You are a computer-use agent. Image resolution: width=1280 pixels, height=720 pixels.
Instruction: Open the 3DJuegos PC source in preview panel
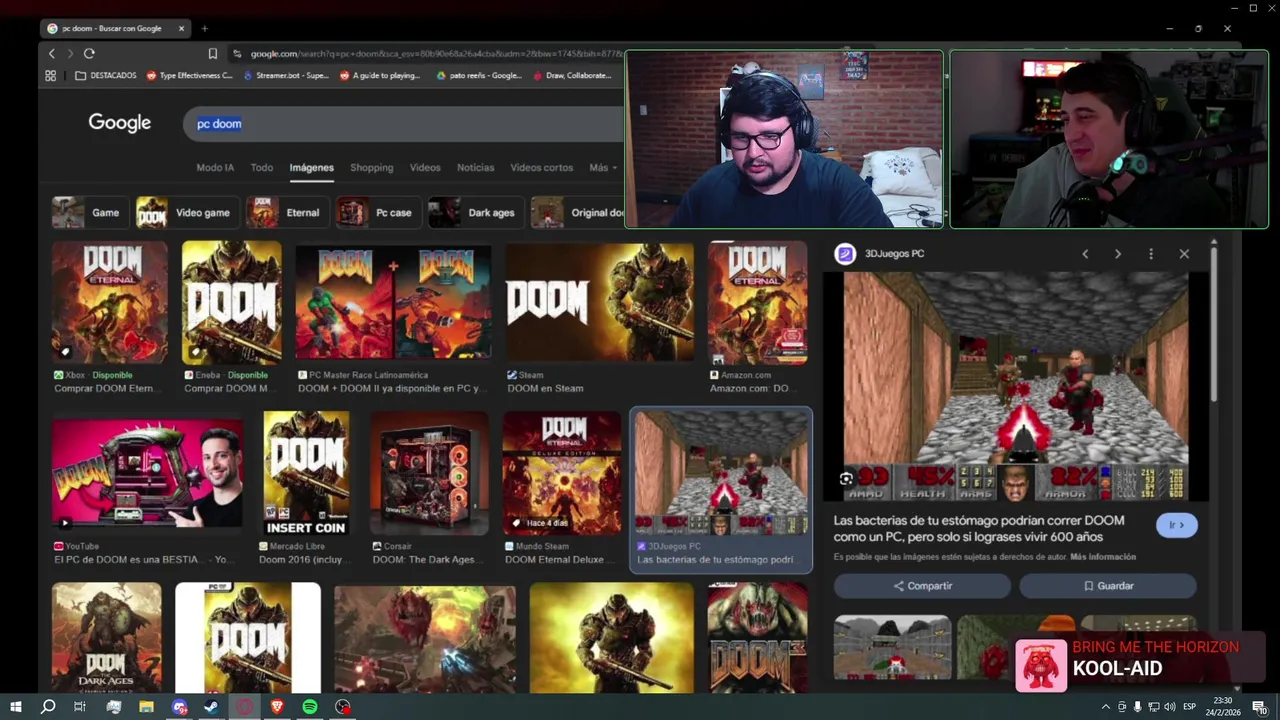click(880, 254)
